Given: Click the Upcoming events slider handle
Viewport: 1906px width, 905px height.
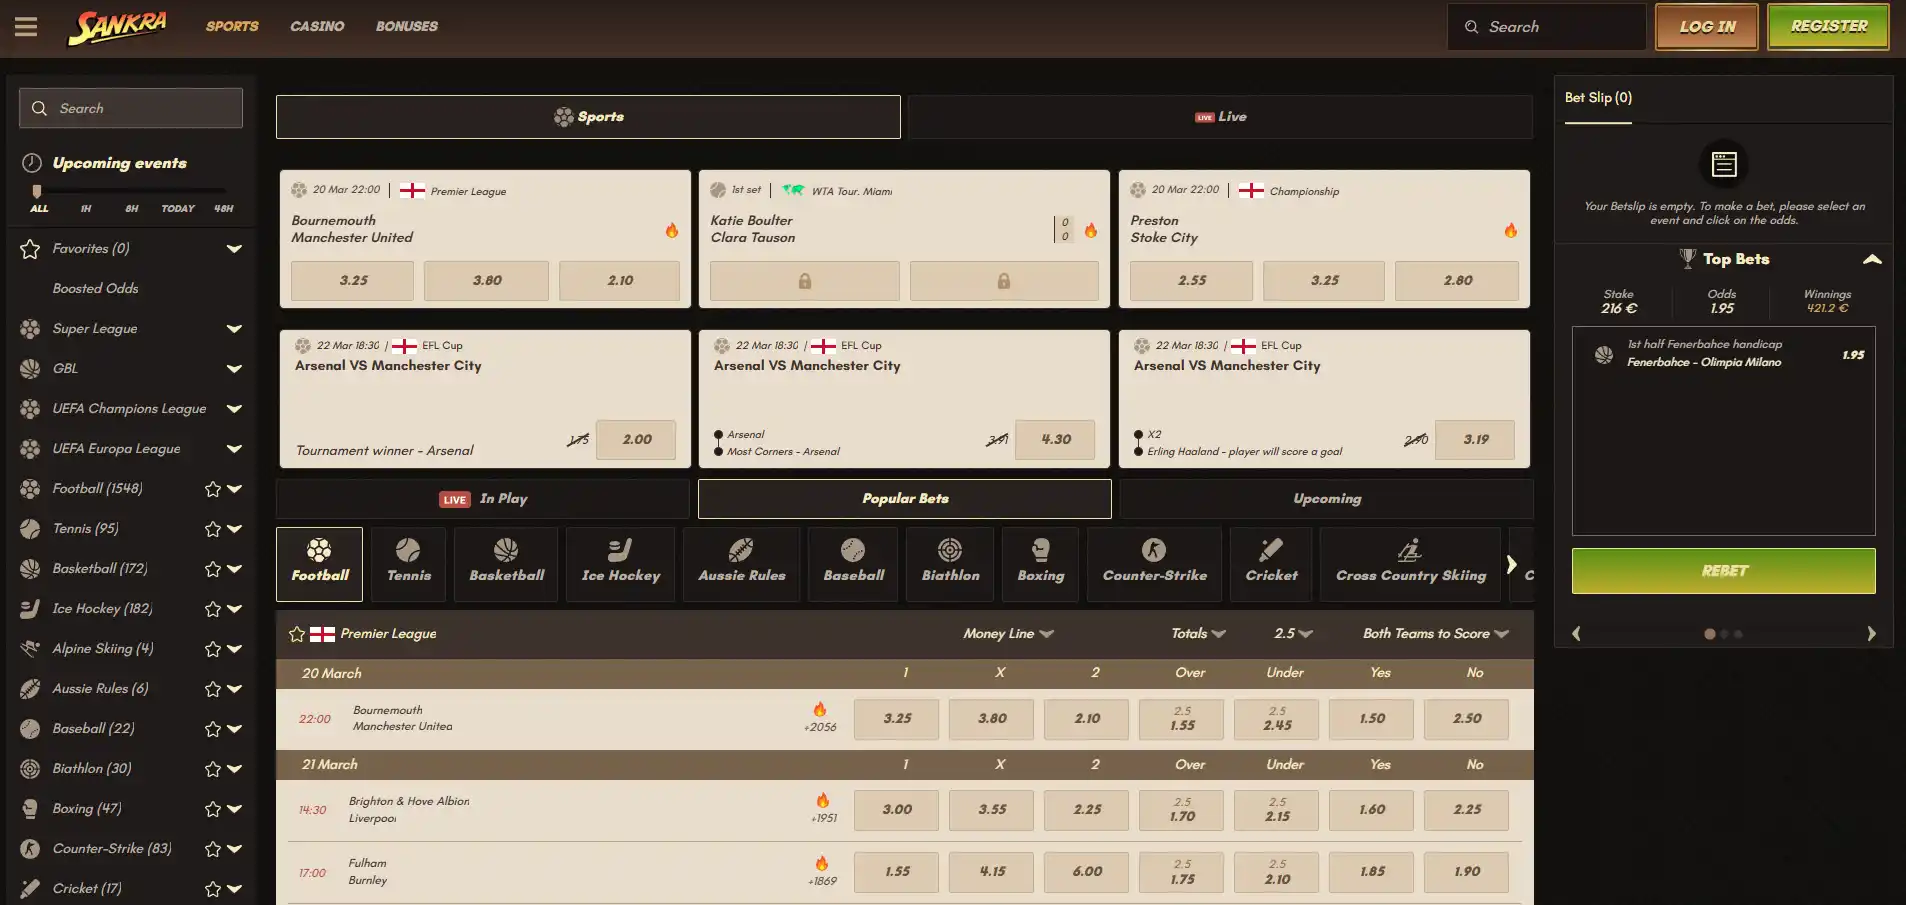Looking at the screenshot, I should 37,191.
